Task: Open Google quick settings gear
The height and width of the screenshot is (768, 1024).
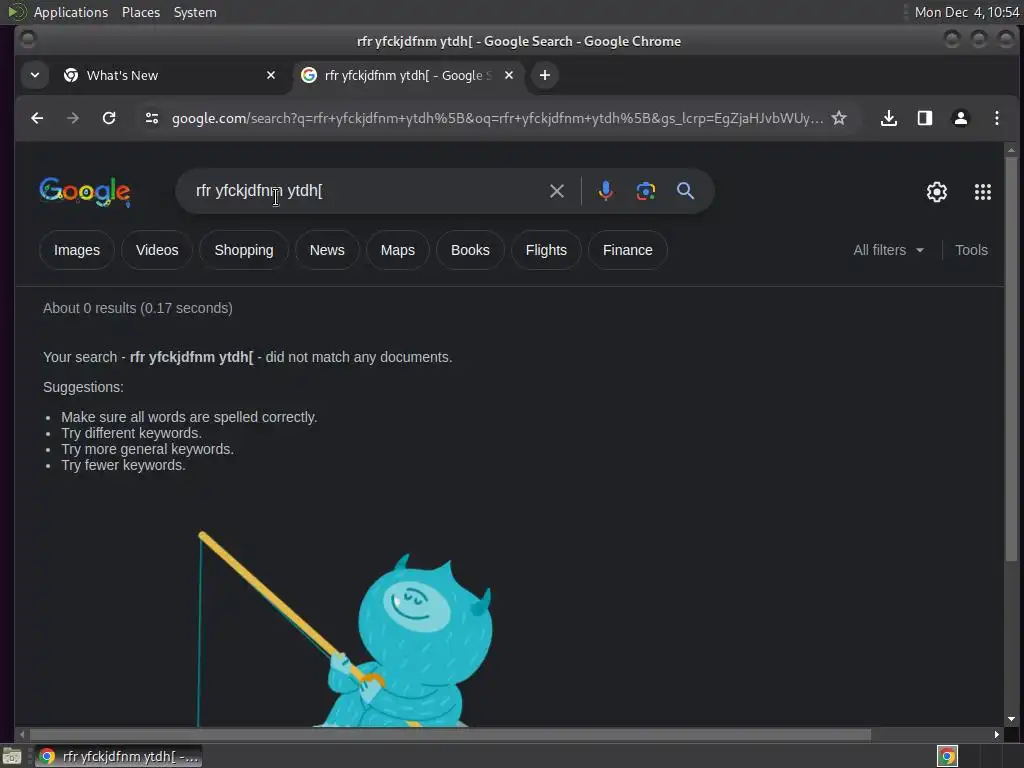Action: [936, 192]
